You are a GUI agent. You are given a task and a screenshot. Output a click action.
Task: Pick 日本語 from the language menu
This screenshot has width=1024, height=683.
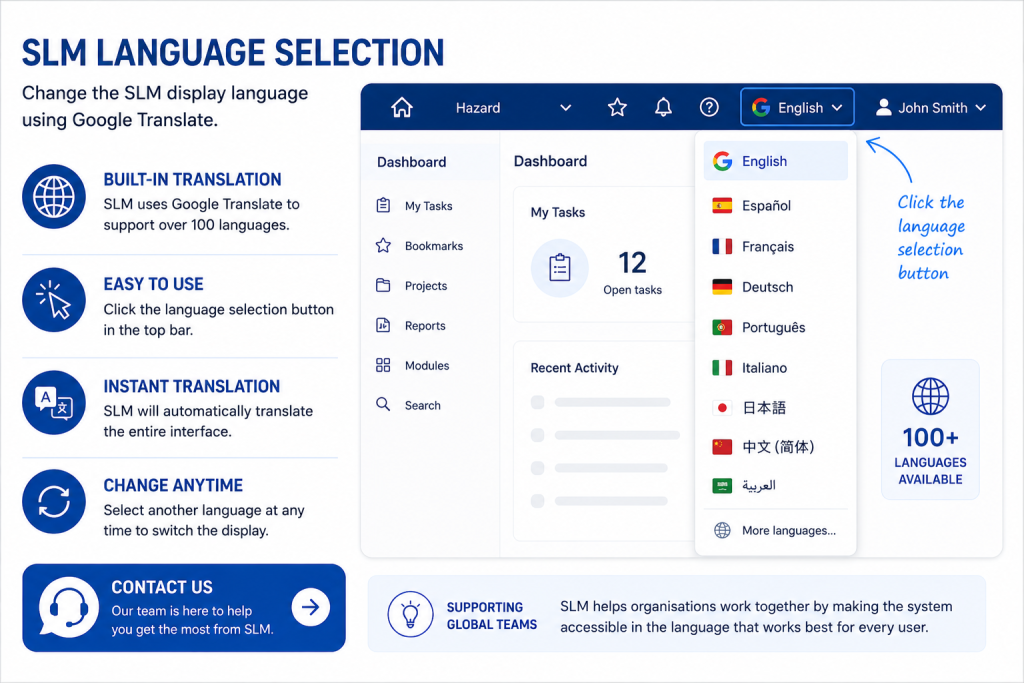tap(776, 408)
